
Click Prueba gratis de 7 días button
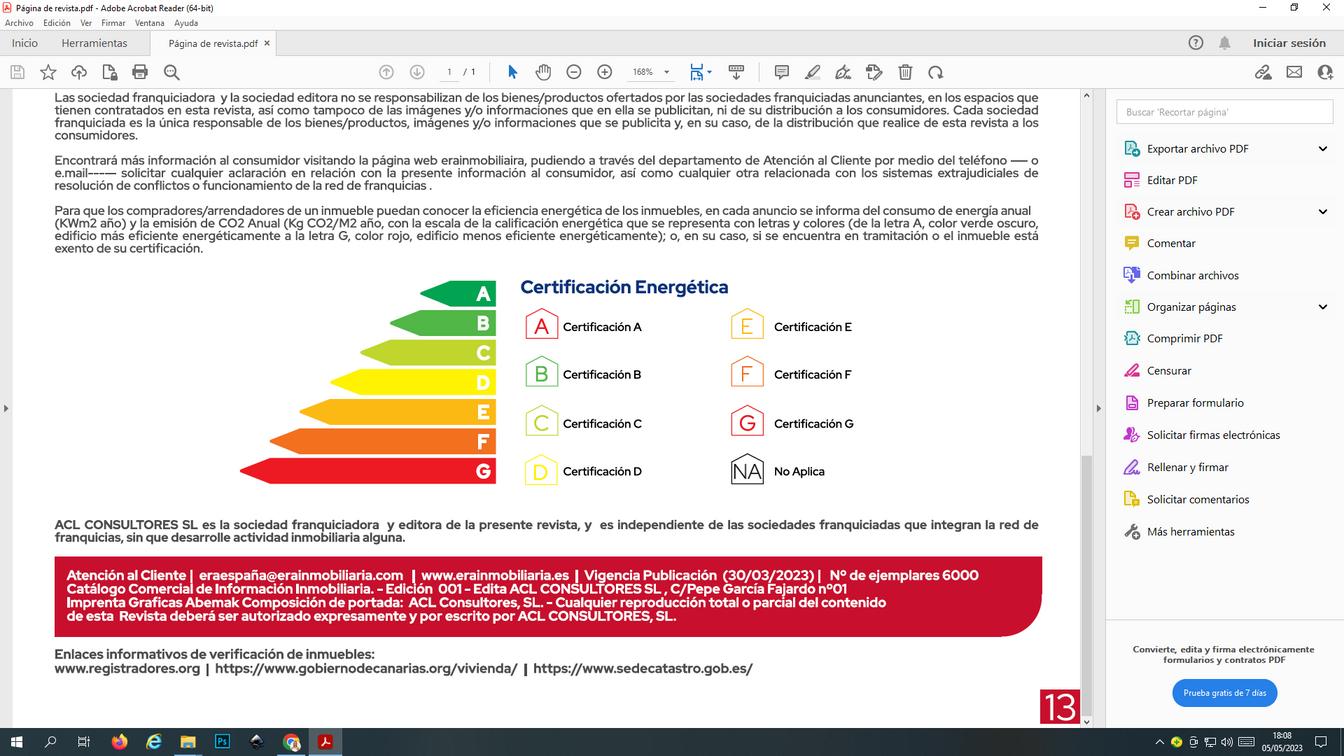coord(1224,692)
